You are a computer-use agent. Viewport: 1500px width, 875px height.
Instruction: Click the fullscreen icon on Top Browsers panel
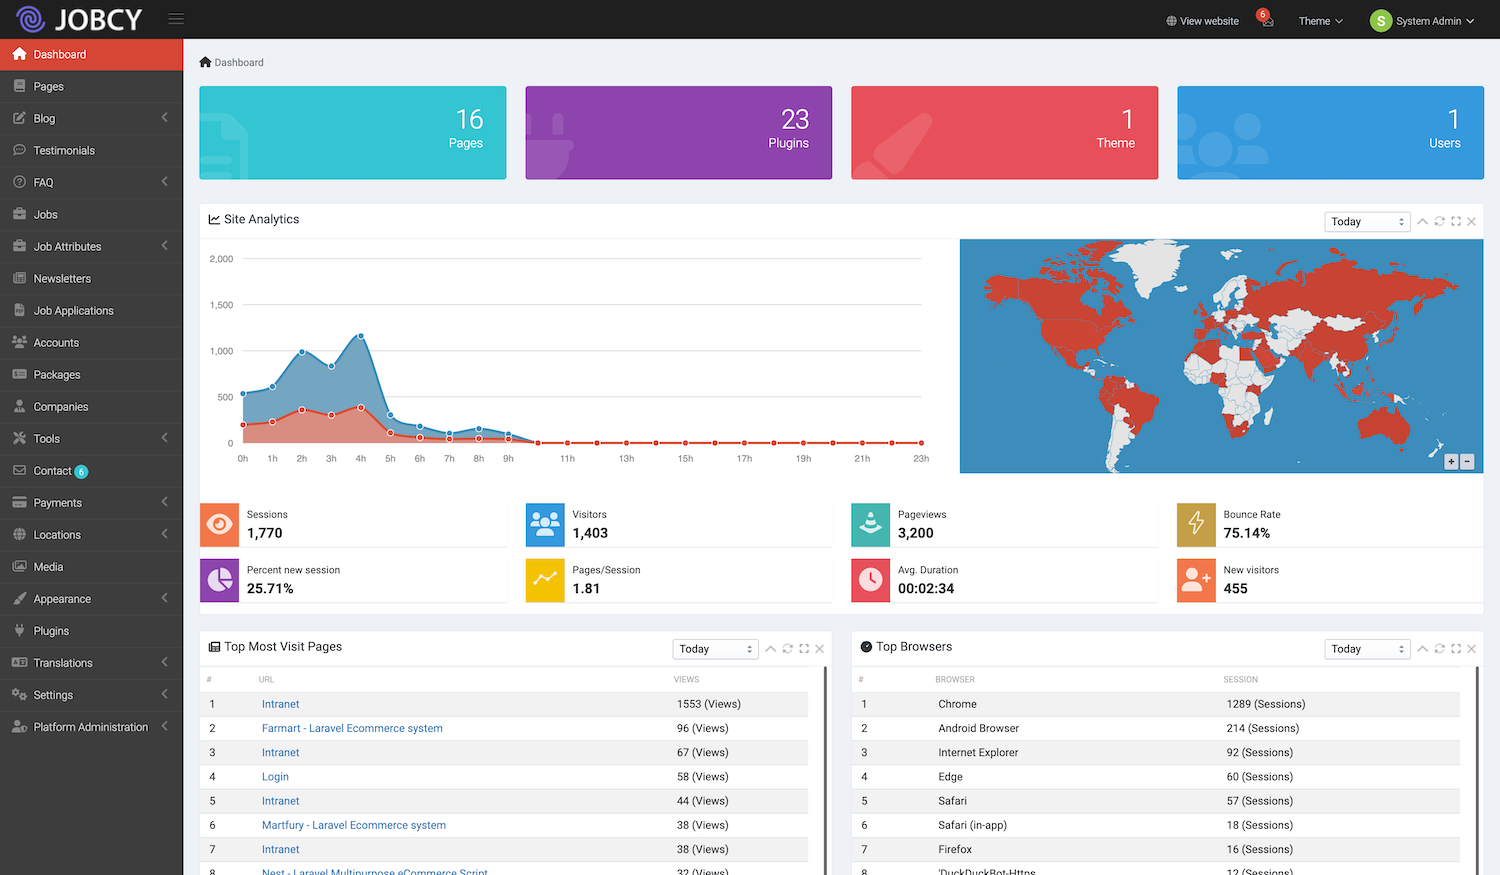pos(1455,649)
